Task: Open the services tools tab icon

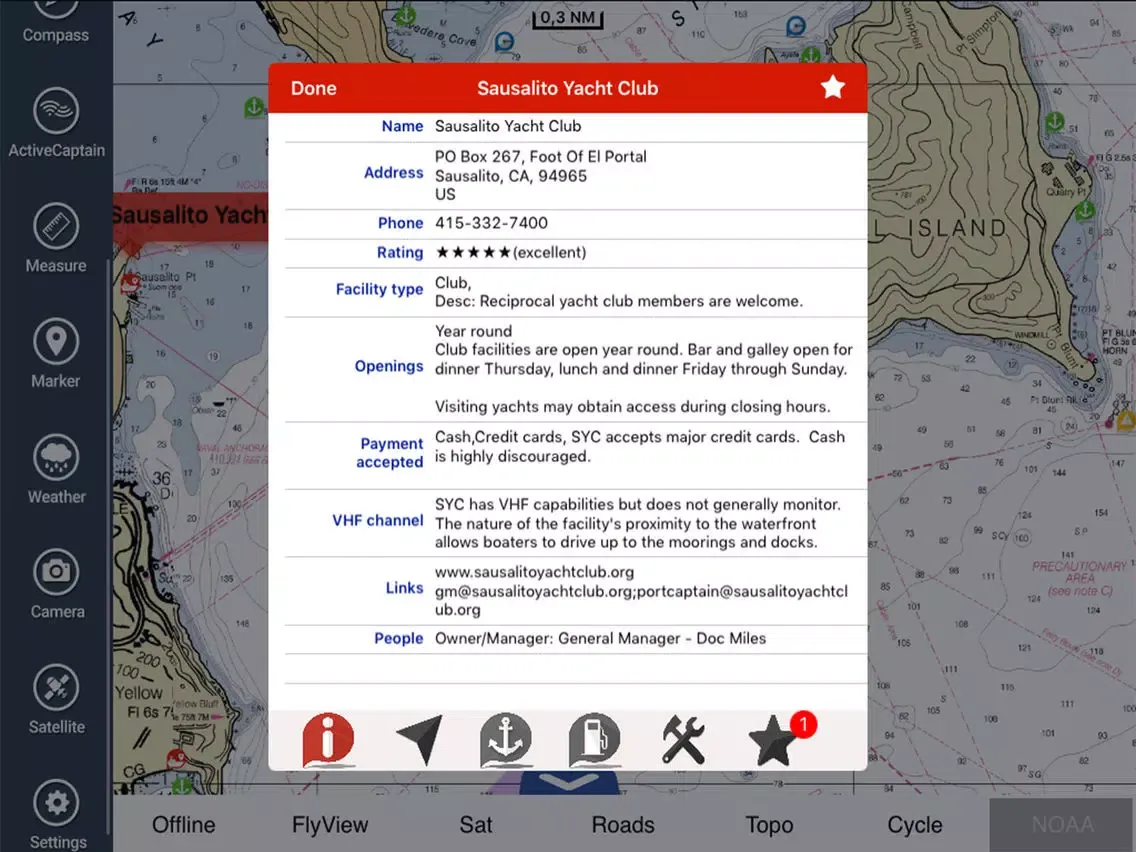Action: click(683, 740)
